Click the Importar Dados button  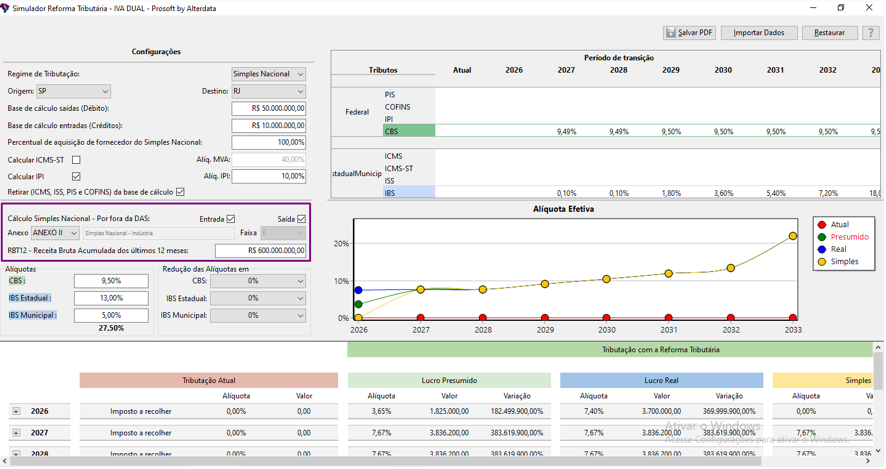[759, 33]
